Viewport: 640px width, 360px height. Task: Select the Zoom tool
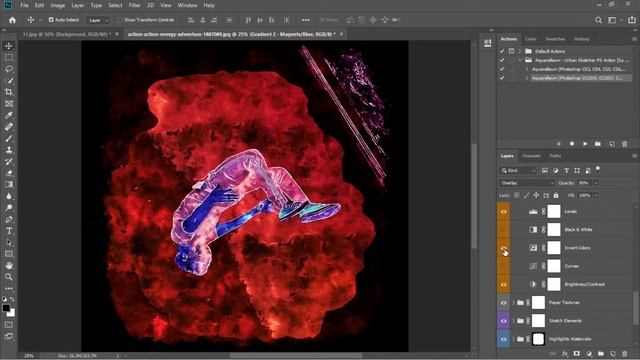click(x=9, y=277)
